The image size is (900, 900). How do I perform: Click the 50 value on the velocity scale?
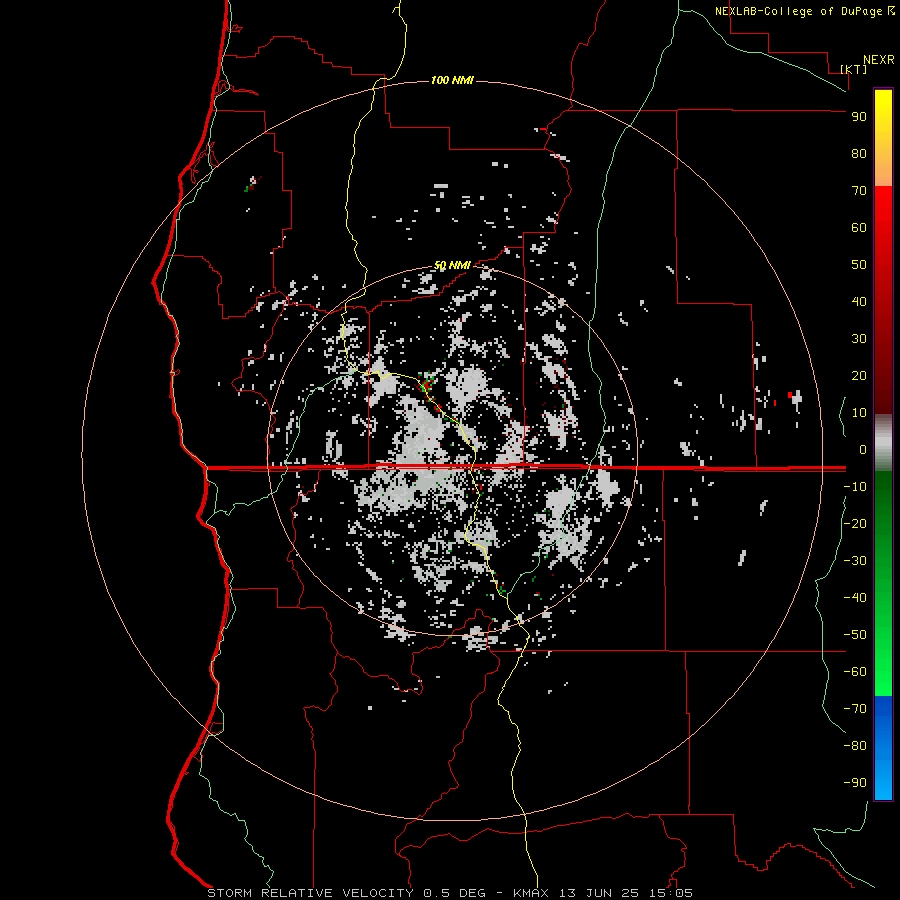point(859,265)
